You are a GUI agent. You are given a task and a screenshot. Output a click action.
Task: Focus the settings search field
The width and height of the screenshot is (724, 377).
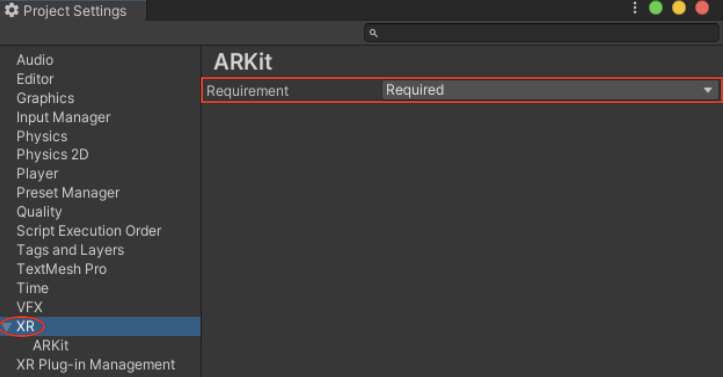(541, 33)
